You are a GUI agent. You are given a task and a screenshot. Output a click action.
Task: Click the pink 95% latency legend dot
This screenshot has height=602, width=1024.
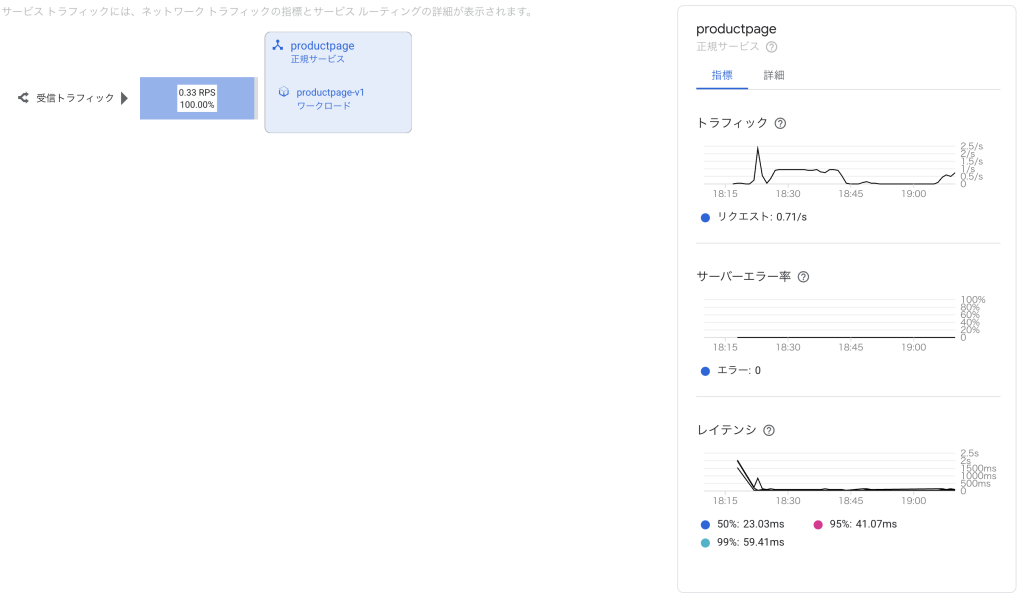tap(817, 524)
